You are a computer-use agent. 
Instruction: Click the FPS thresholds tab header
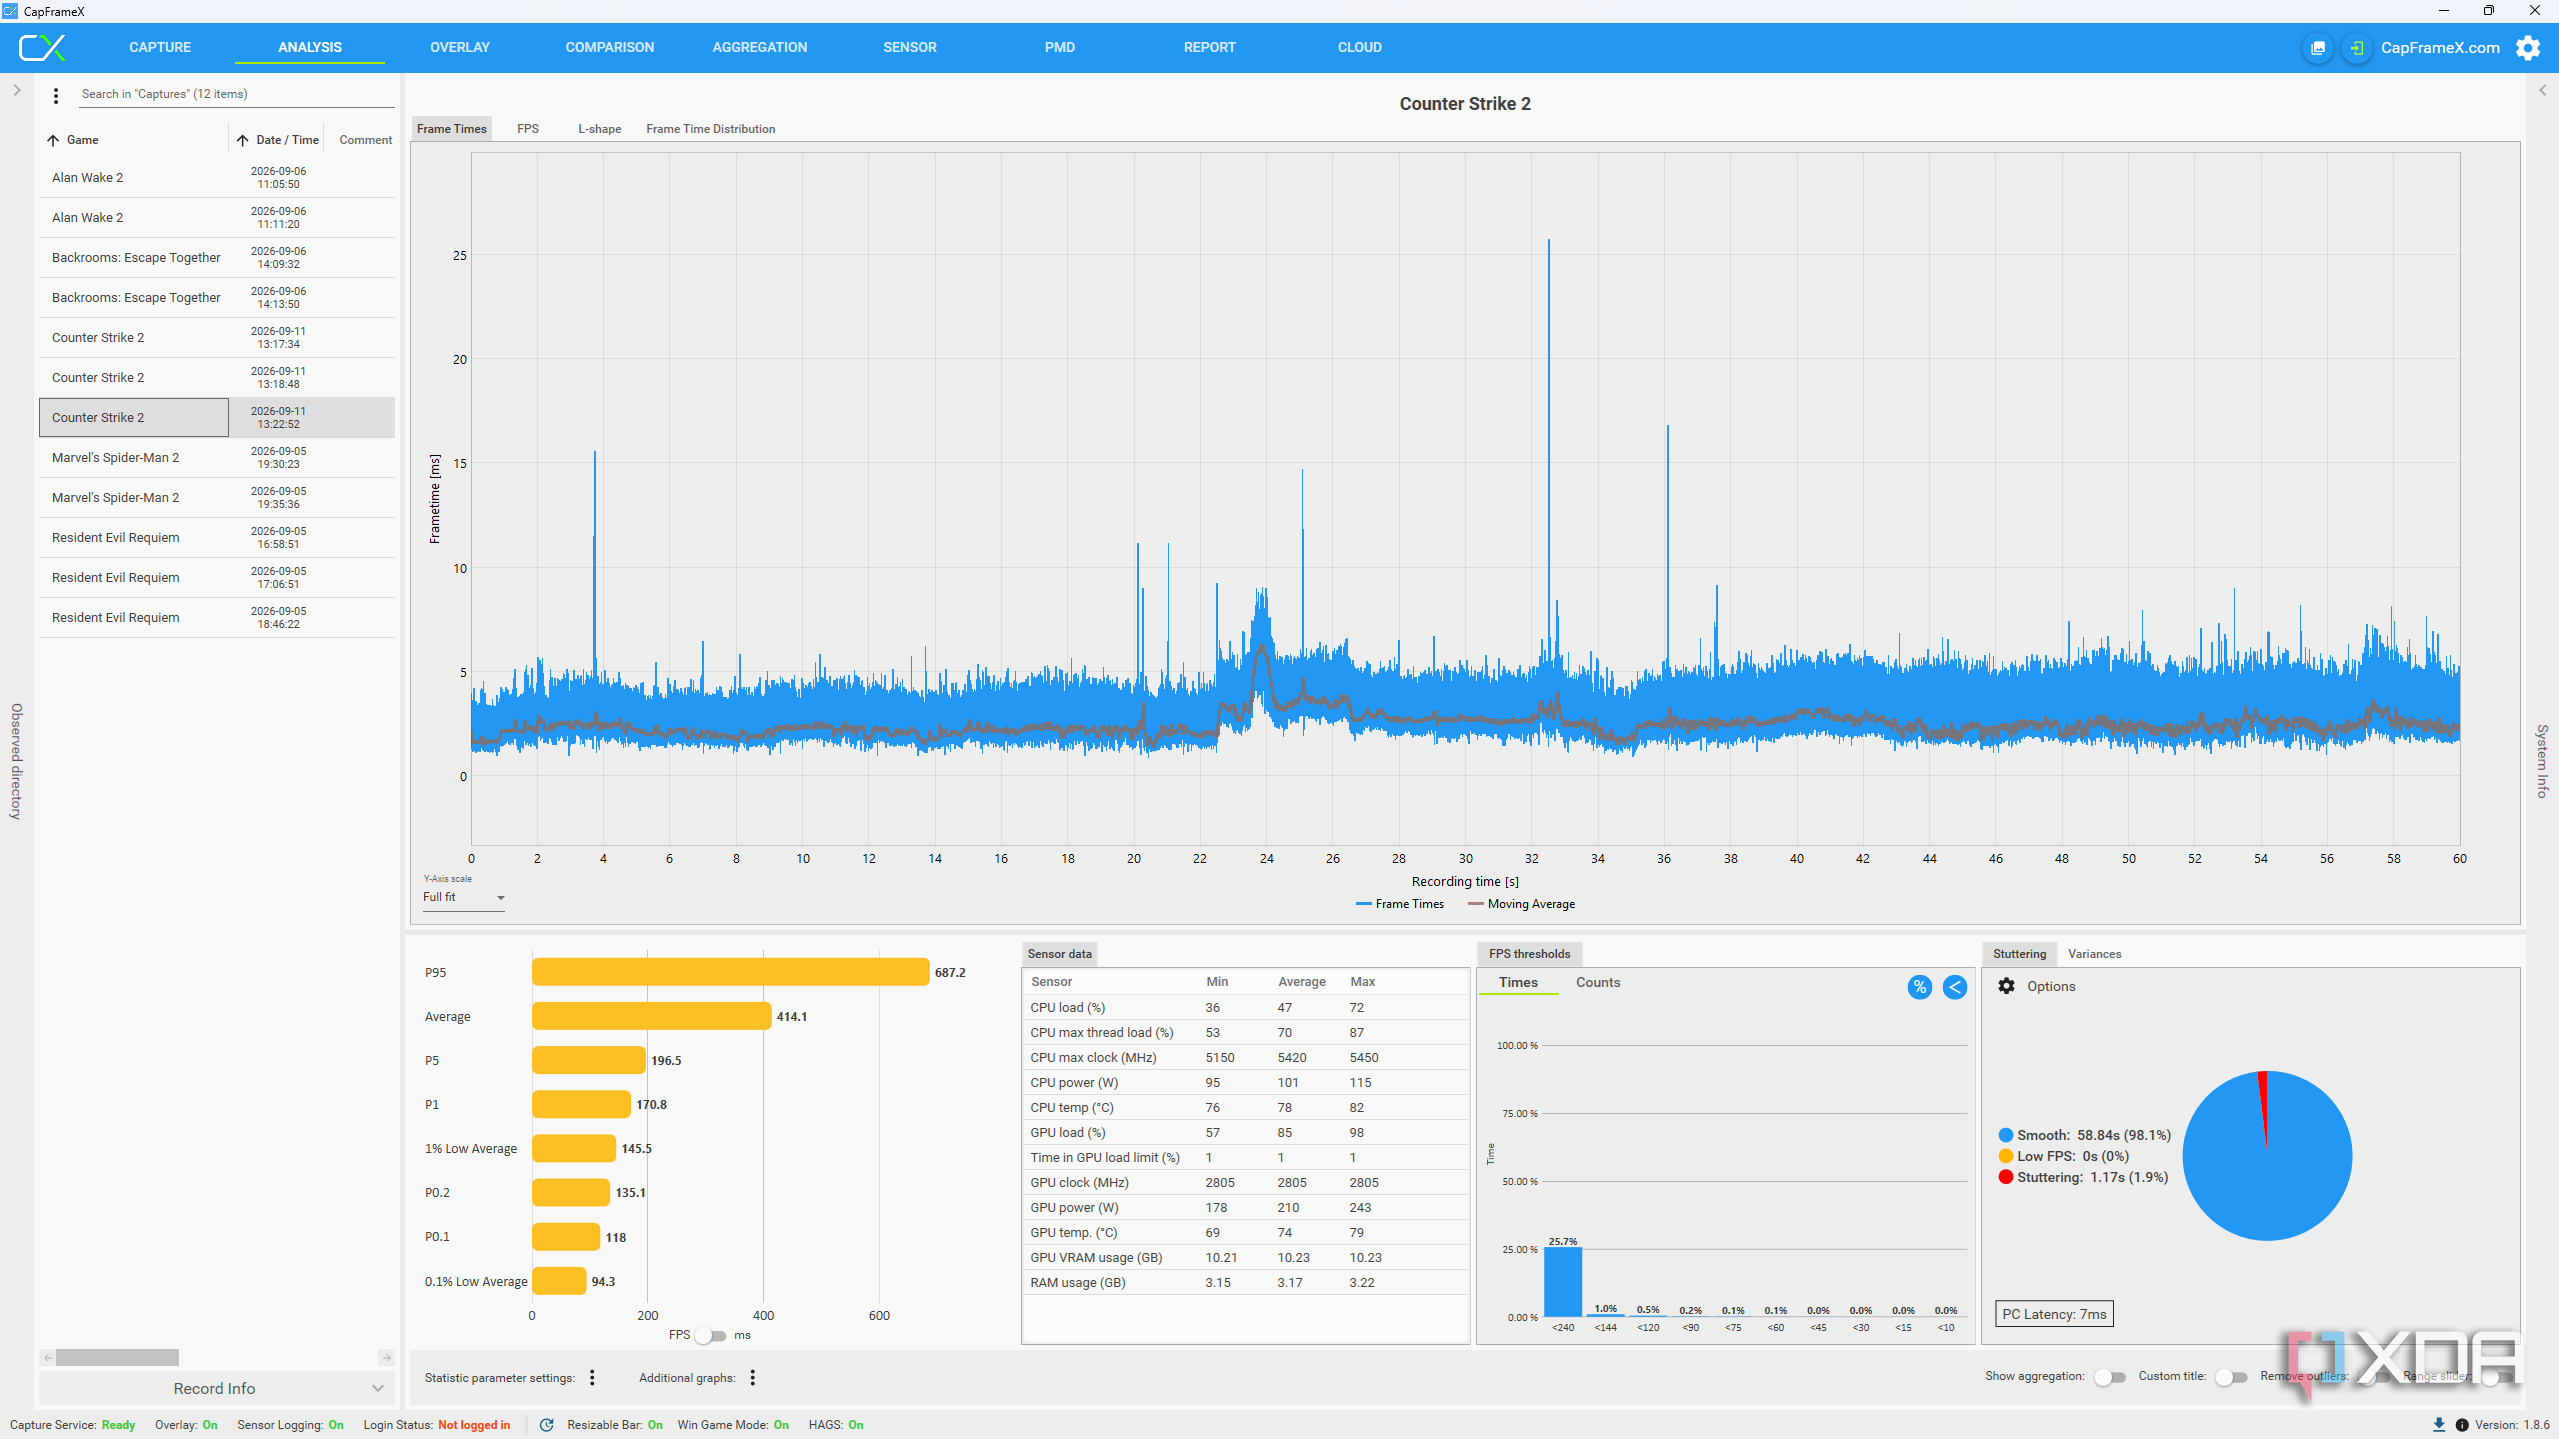click(1529, 954)
